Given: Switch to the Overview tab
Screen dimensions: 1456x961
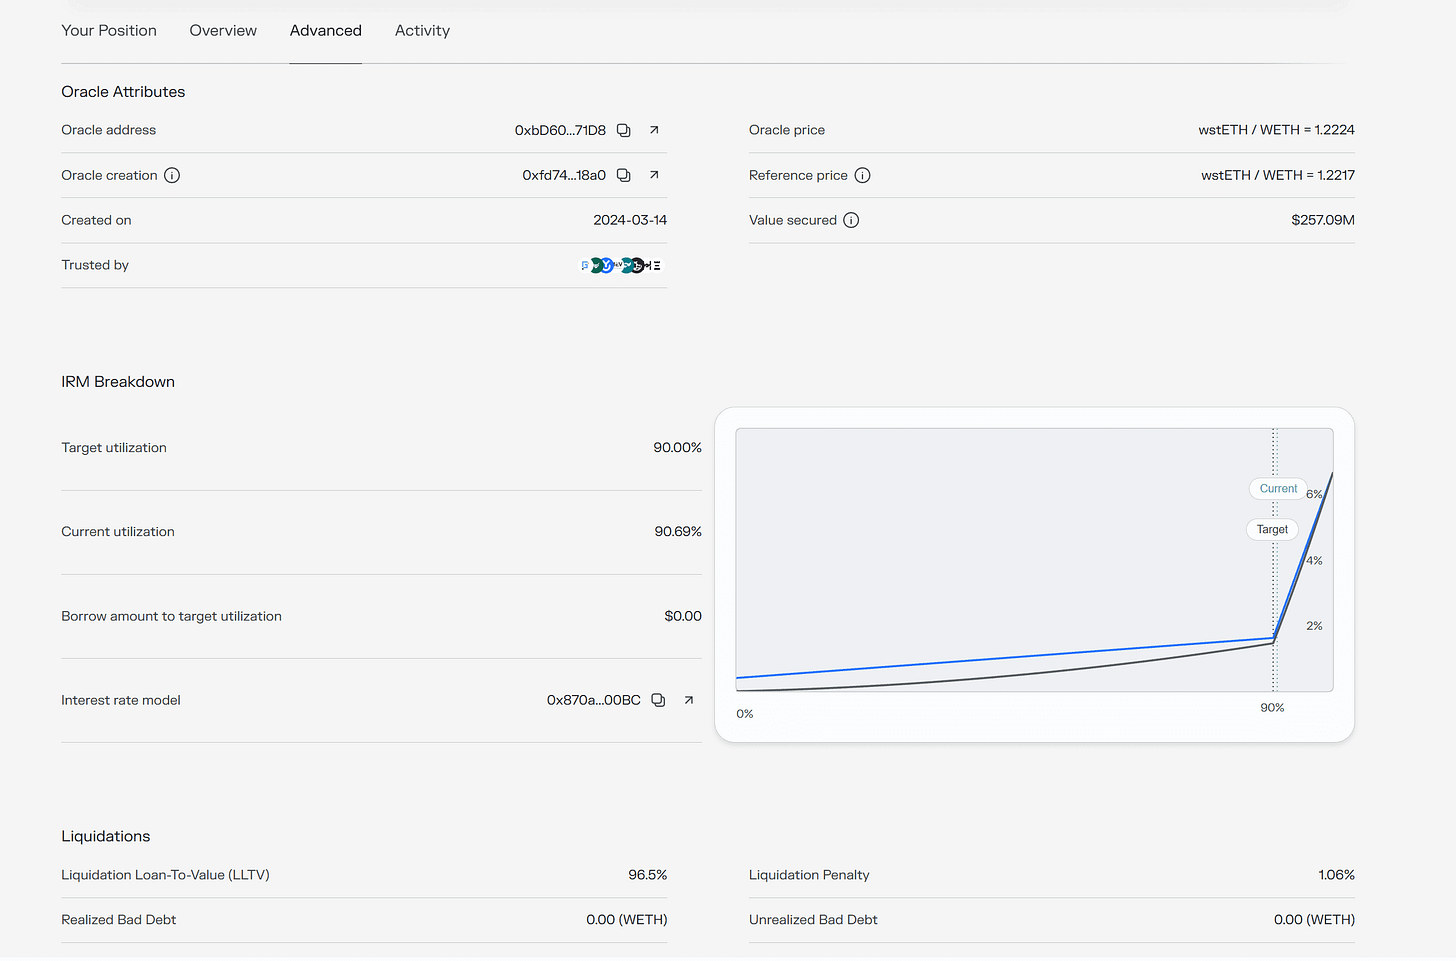Looking at the screenshot, I should (x=223, y=31).
